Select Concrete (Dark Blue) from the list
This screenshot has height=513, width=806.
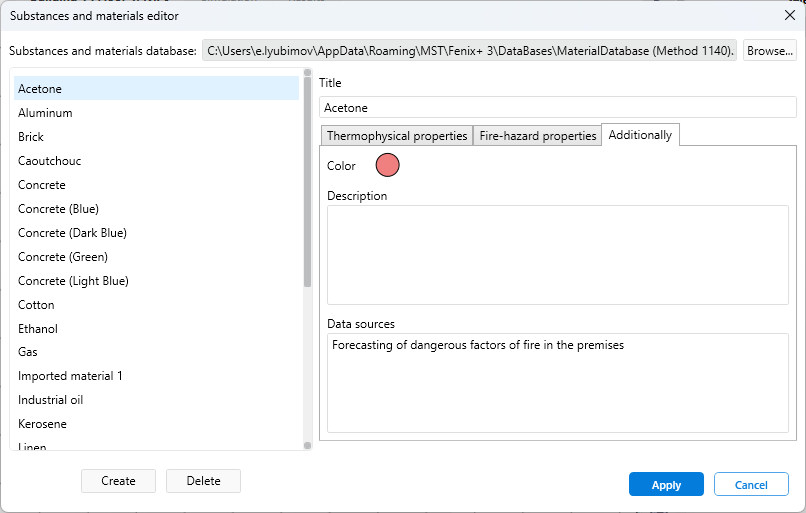72,233
